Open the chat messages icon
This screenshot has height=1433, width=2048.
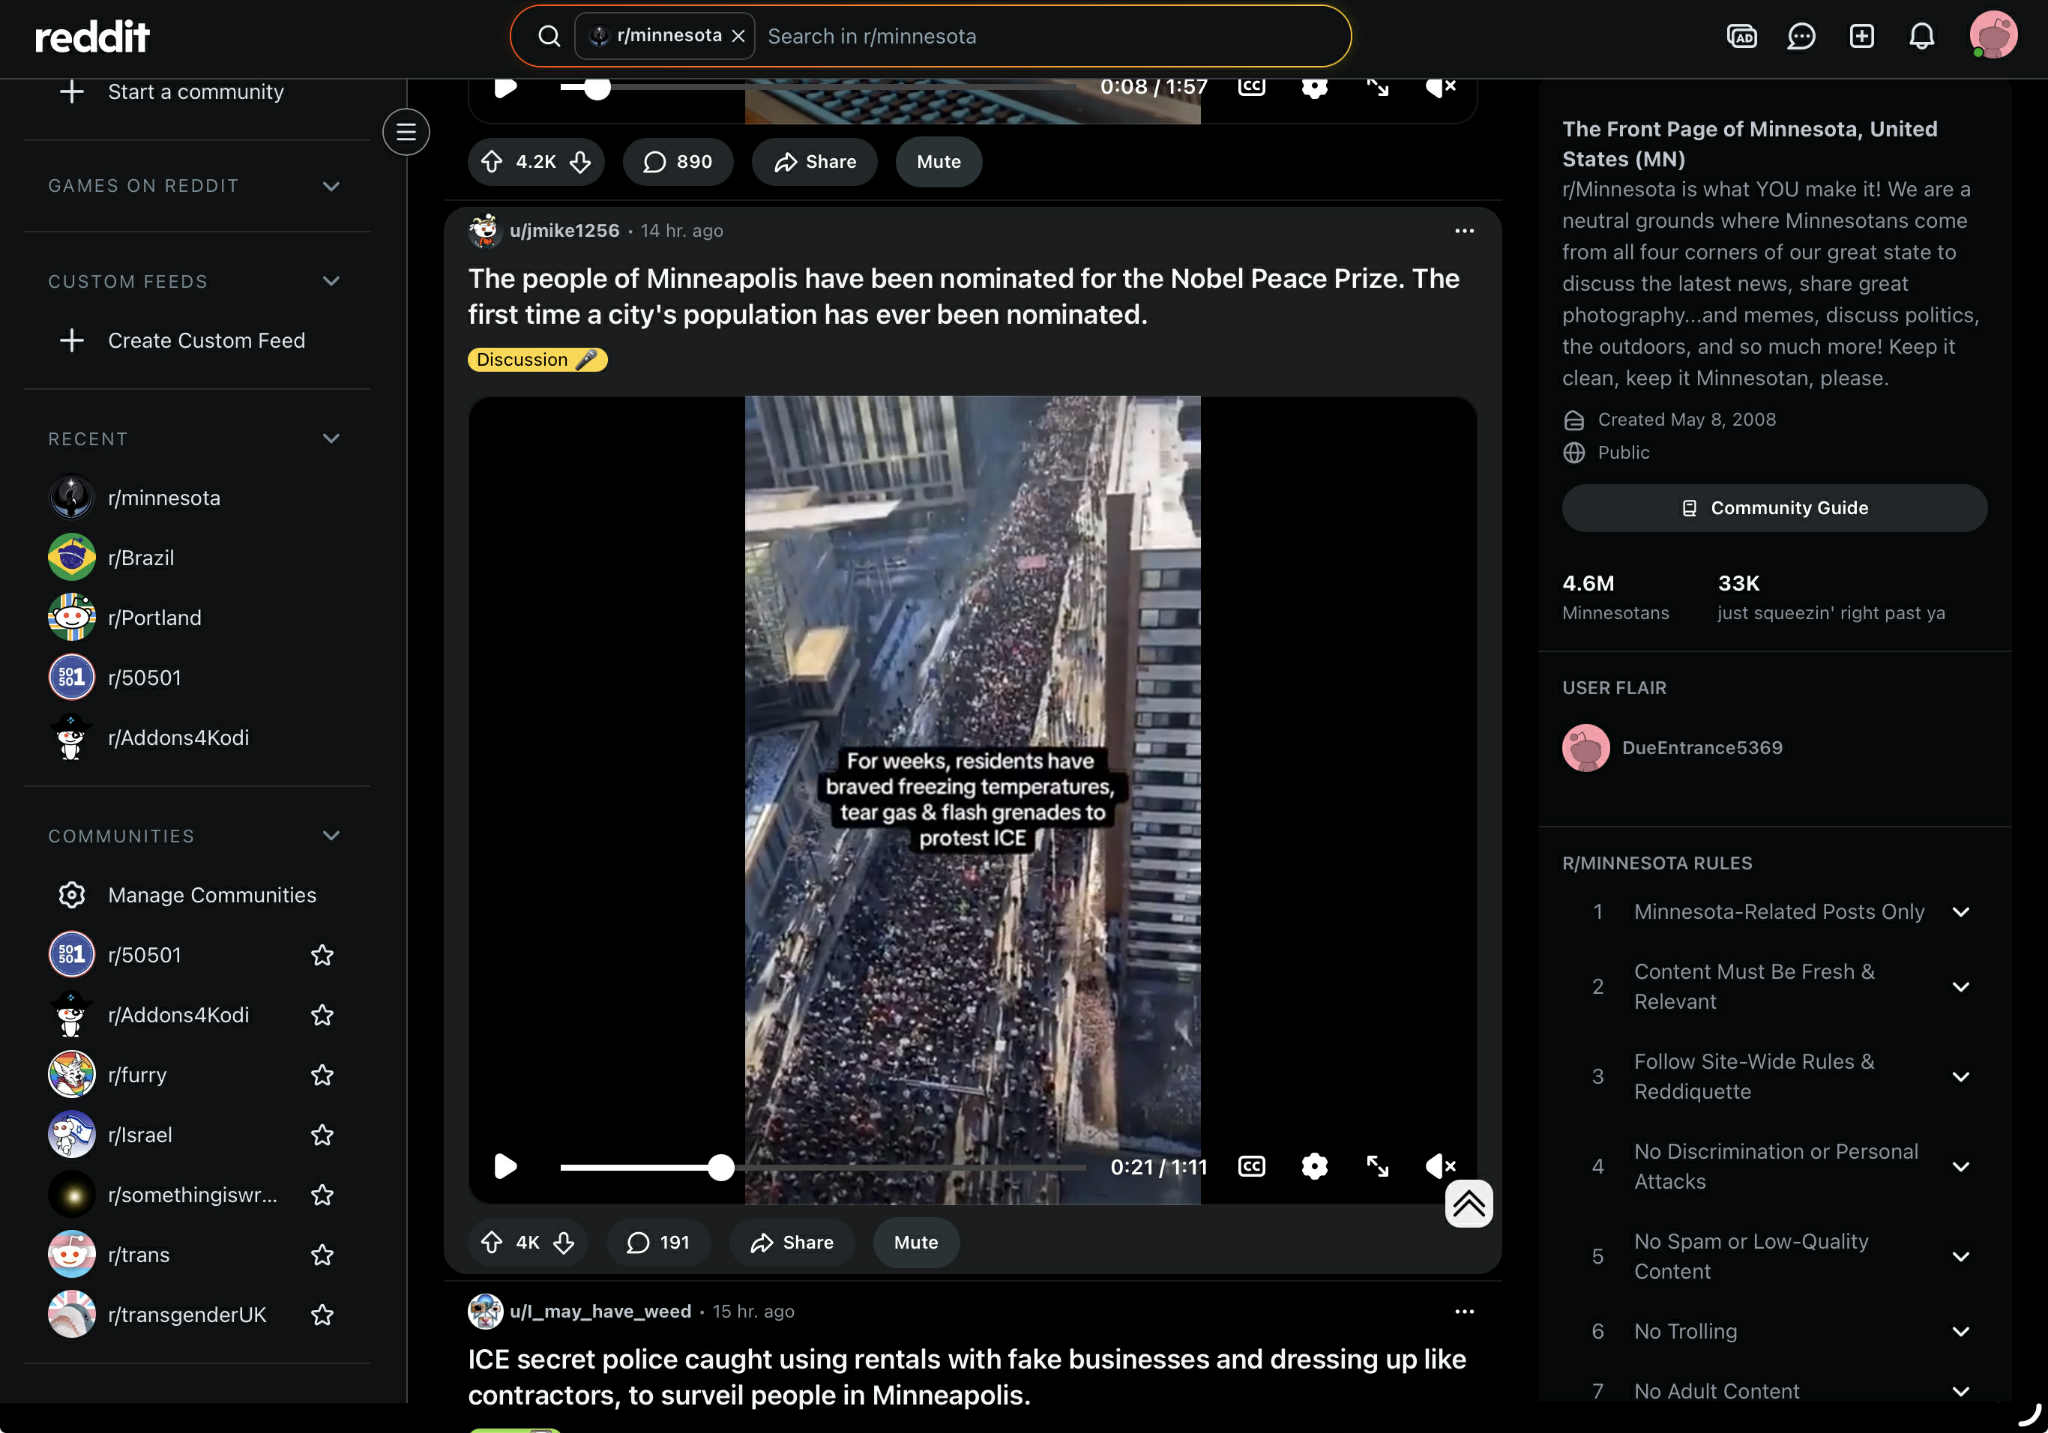point(1801,37)
